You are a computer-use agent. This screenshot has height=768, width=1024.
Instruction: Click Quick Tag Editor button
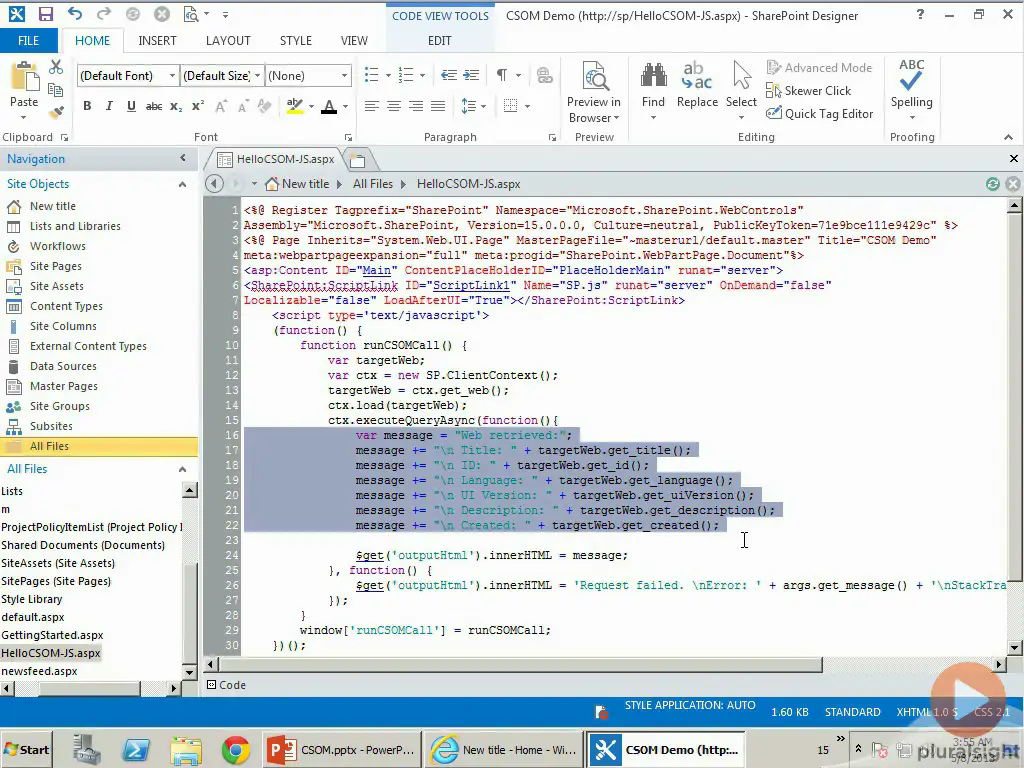click(820, 114)
